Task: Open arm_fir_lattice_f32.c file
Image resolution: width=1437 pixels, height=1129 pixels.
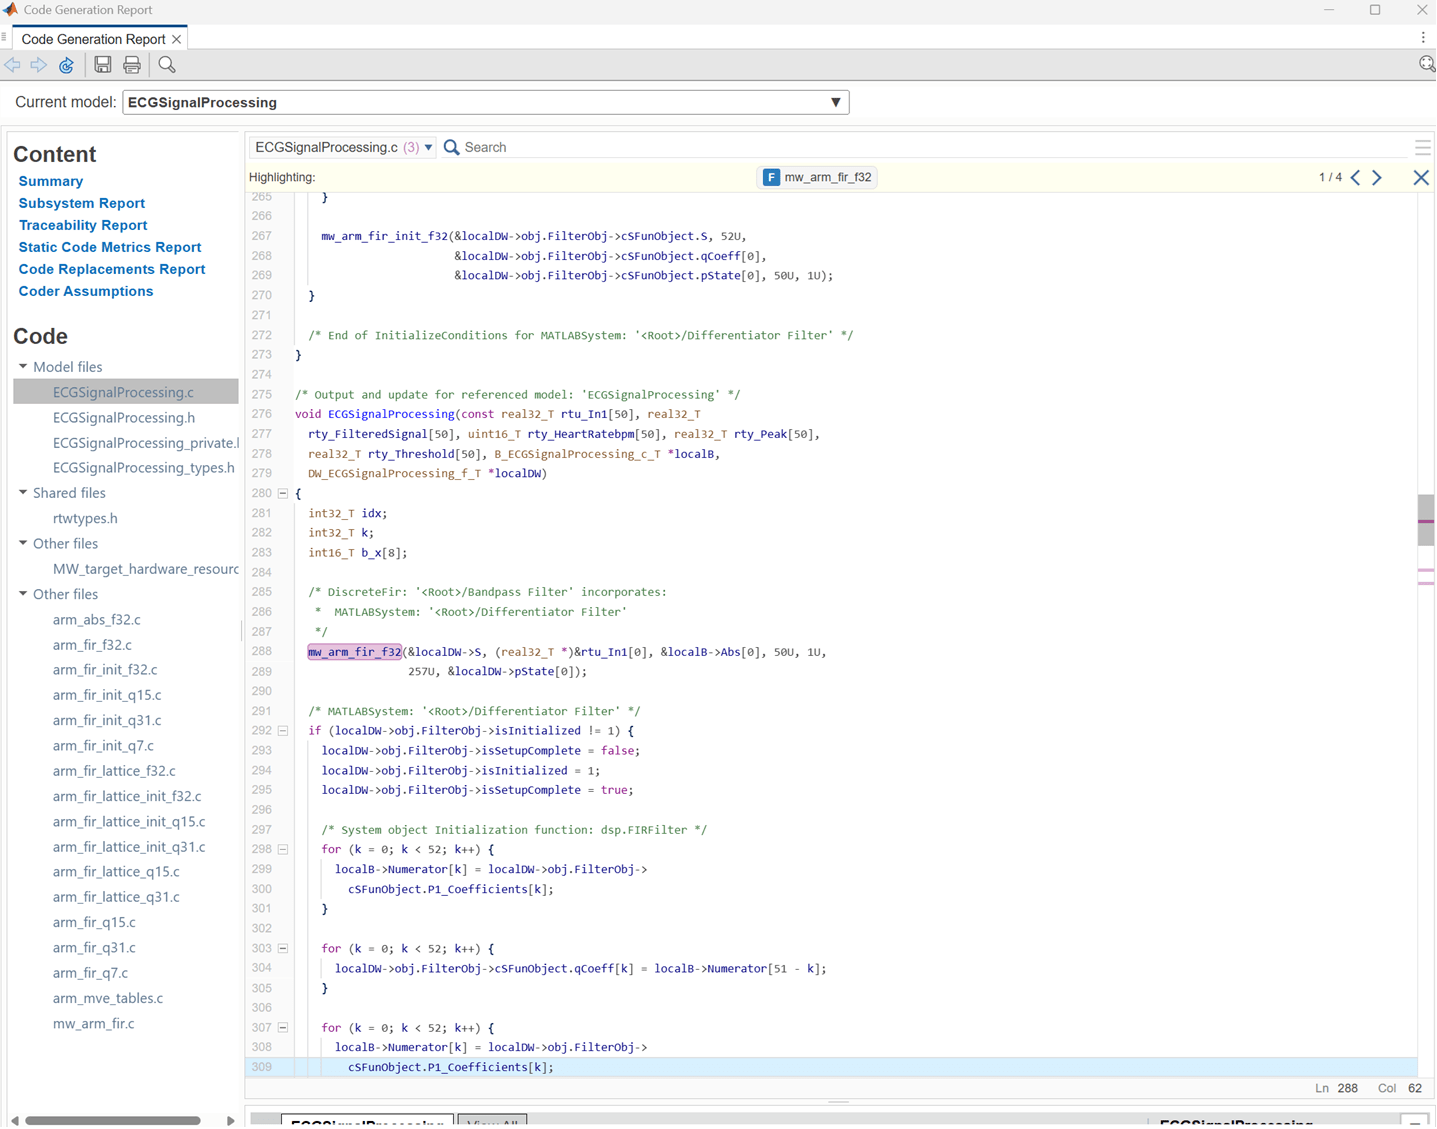Action: point(114,771)
